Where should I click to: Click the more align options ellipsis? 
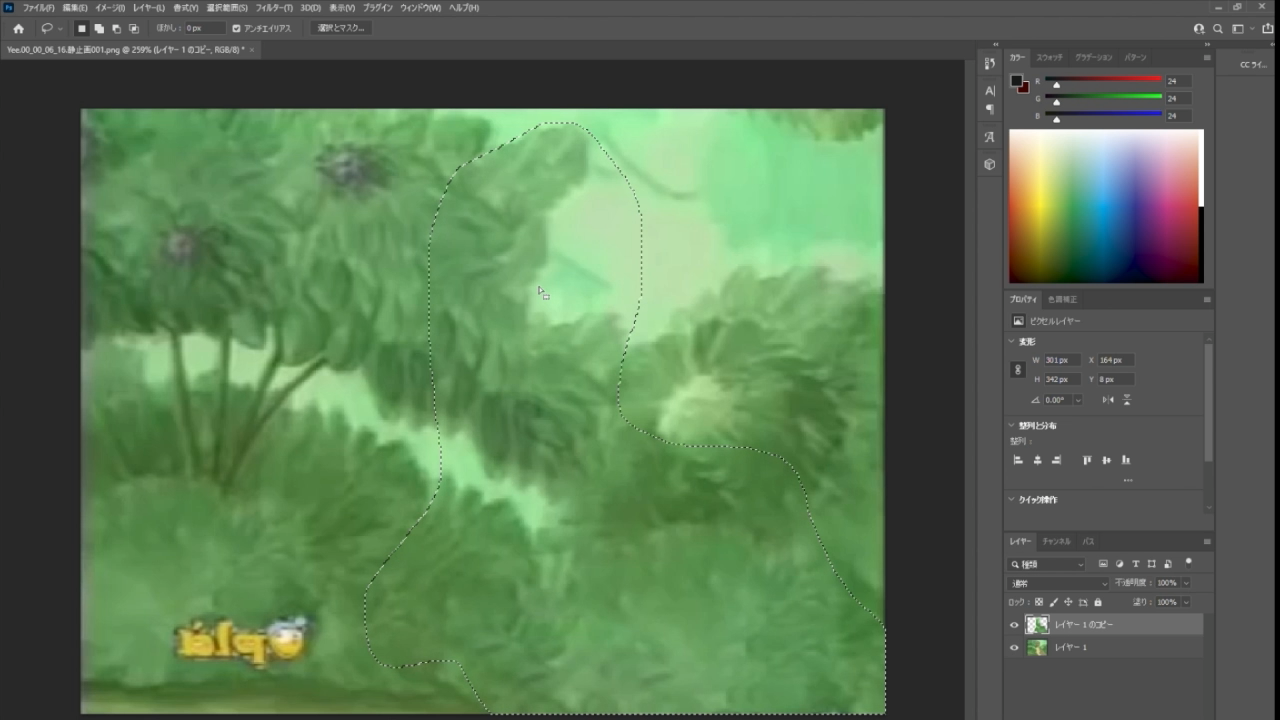(1128, 480)
